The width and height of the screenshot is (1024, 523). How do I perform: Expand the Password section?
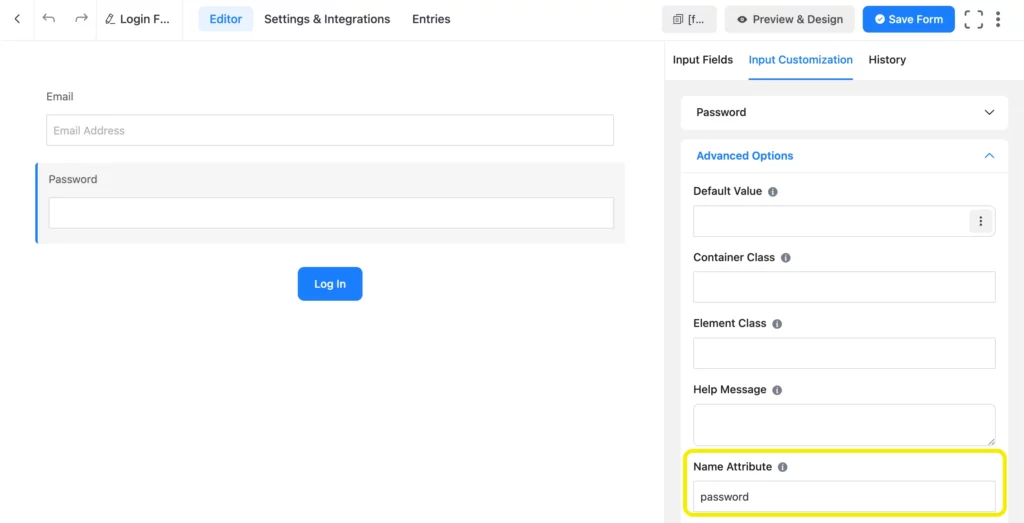click(x=844, y=112)
